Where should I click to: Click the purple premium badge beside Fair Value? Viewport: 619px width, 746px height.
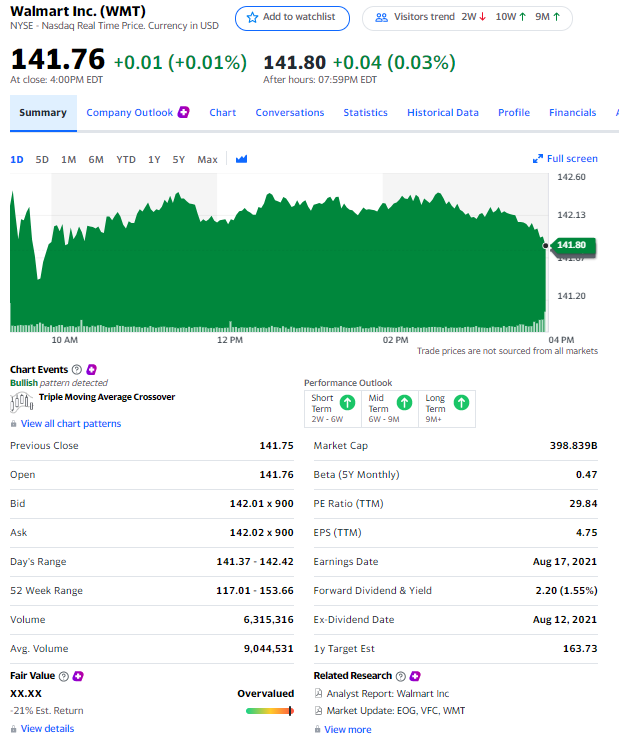click(x=78, y=676)
